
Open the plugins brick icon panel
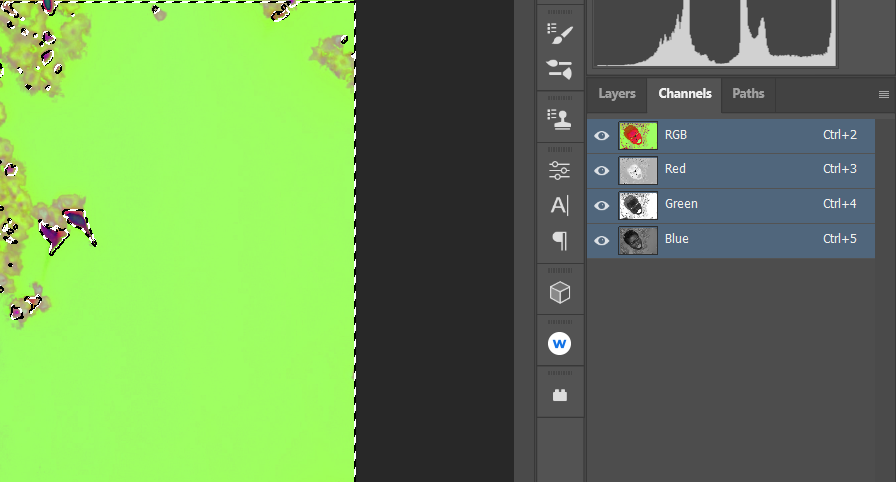[559, 395]
